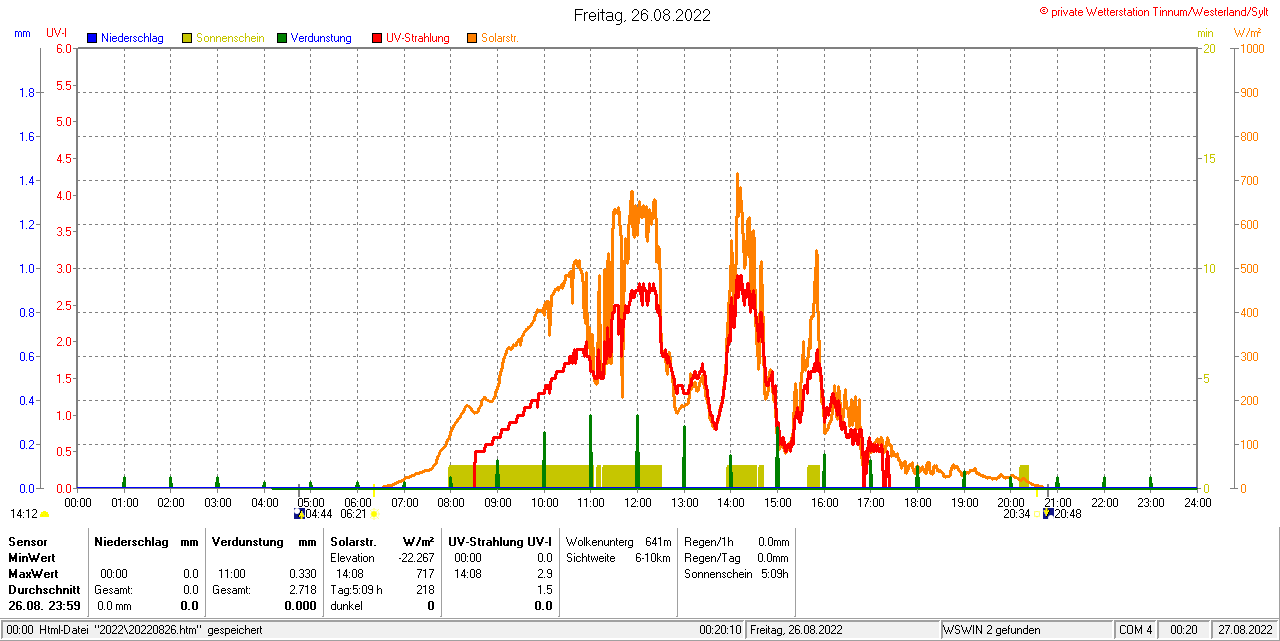Click the red UV-Strahlung legend swatch
Image resolution: width=1280 pixels, height=641 pixels.
[x=377, y=38]
